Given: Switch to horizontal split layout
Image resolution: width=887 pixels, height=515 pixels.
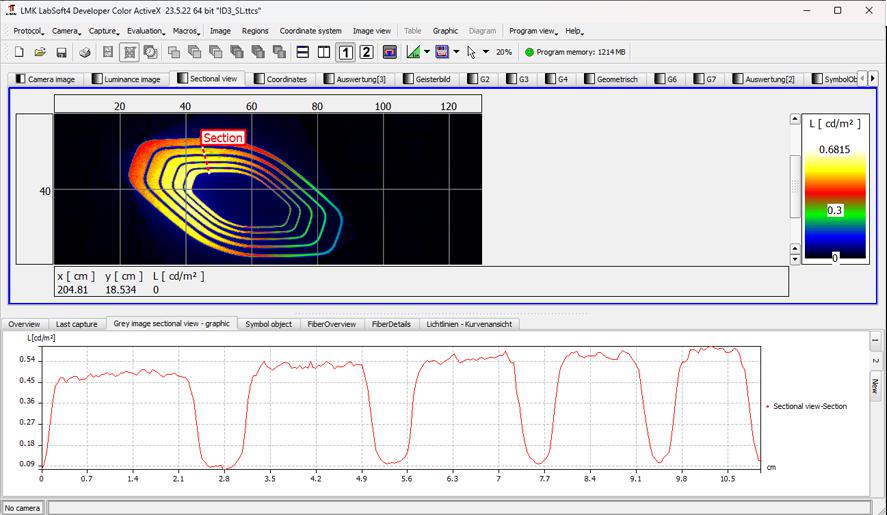Looking at the screenshot, I should 303,52.
